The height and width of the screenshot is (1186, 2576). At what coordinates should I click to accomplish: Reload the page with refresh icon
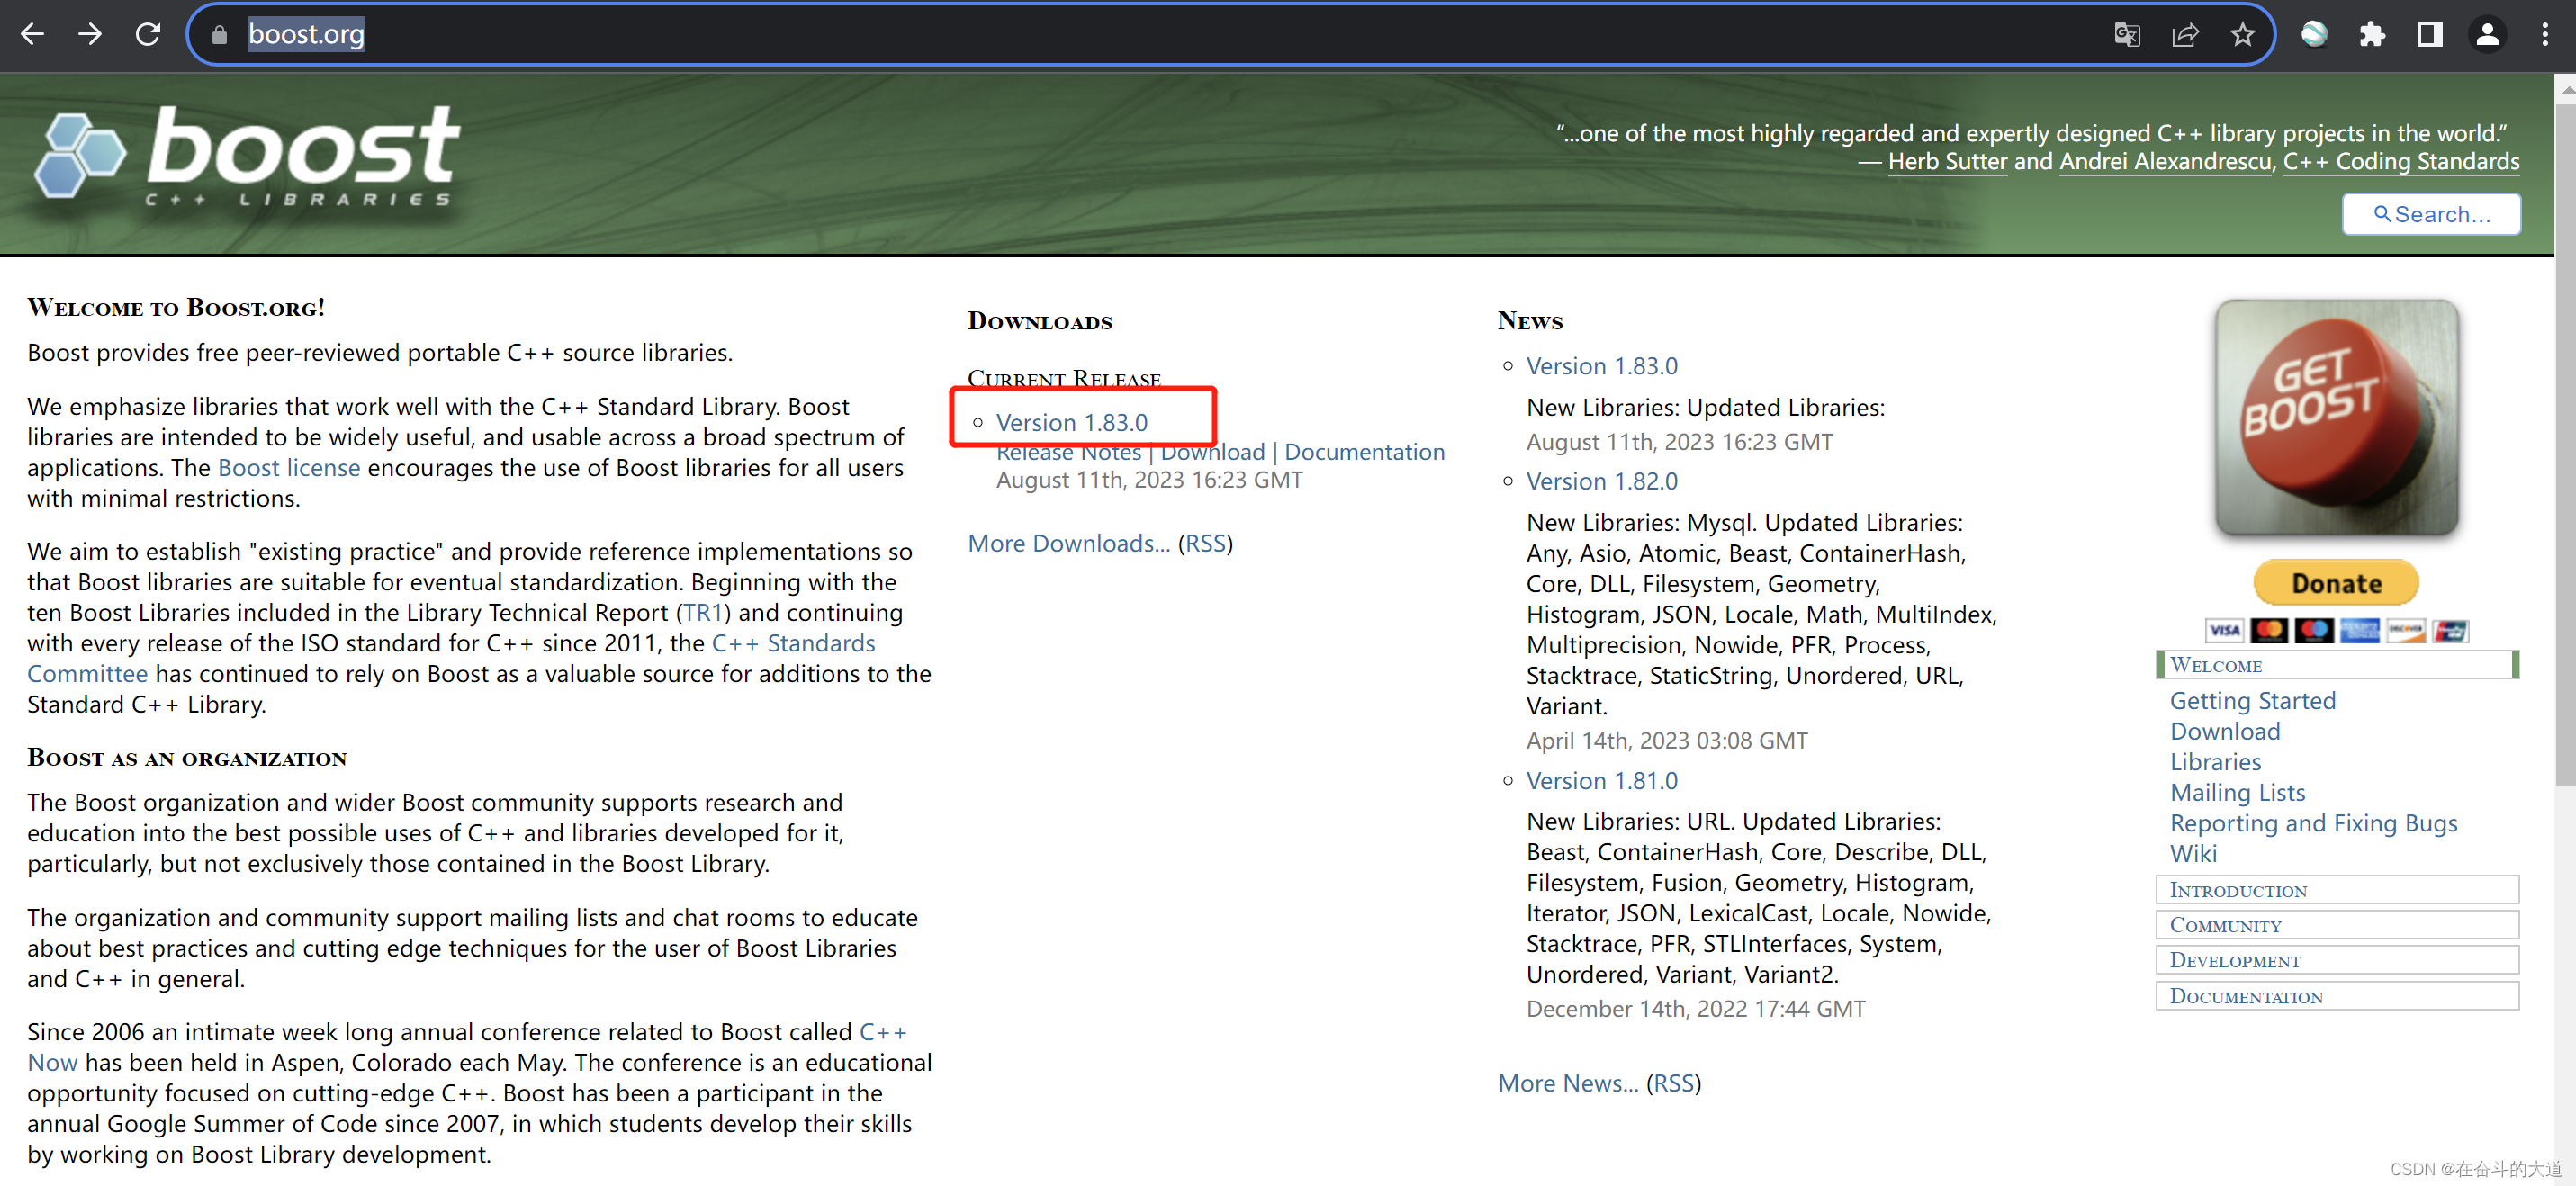[148, 34]
